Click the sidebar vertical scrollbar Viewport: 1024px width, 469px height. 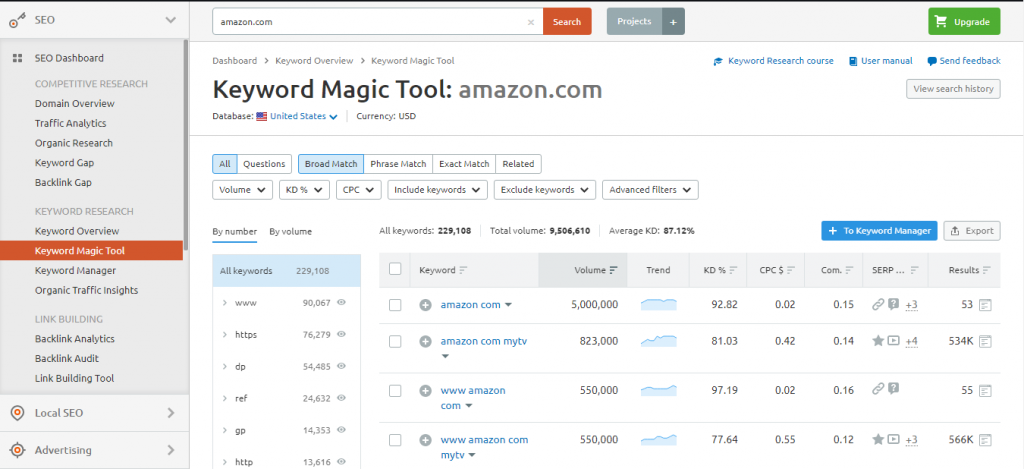(186, 145)
